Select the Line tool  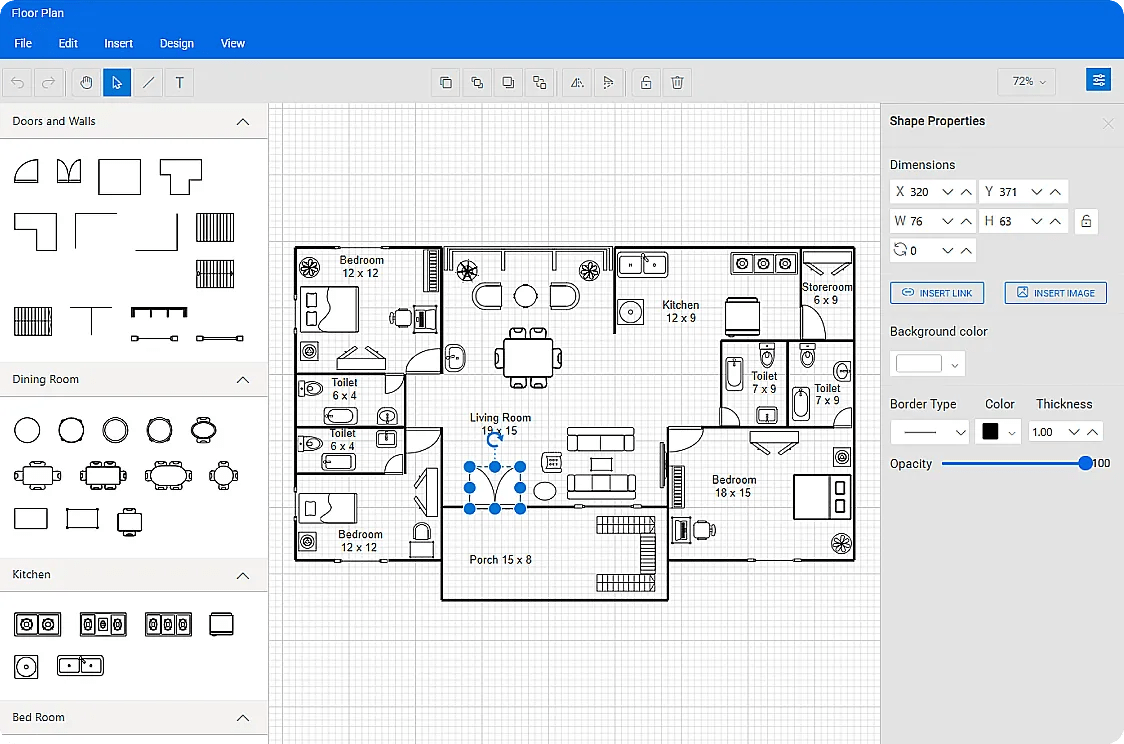tap(148, 82)
